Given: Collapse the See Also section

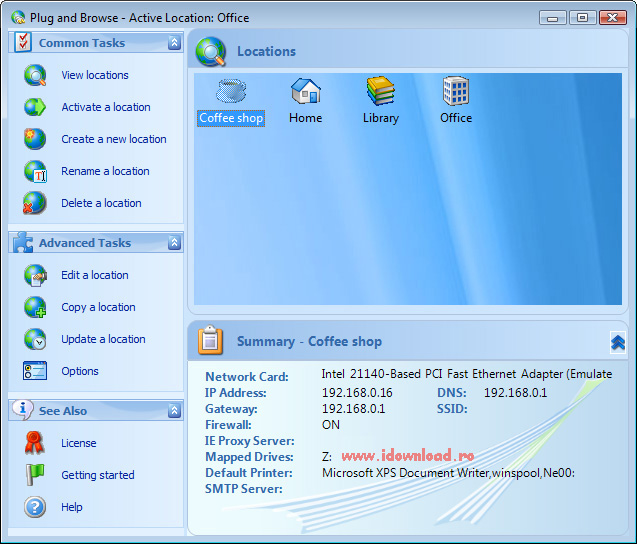Looking at the screenshot, I should pos(174,411).
